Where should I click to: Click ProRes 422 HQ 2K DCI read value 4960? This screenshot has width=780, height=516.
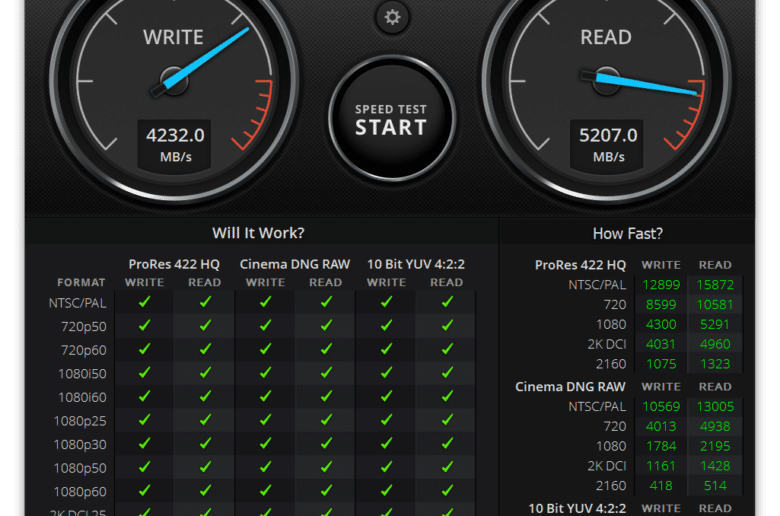click(715, 344)
